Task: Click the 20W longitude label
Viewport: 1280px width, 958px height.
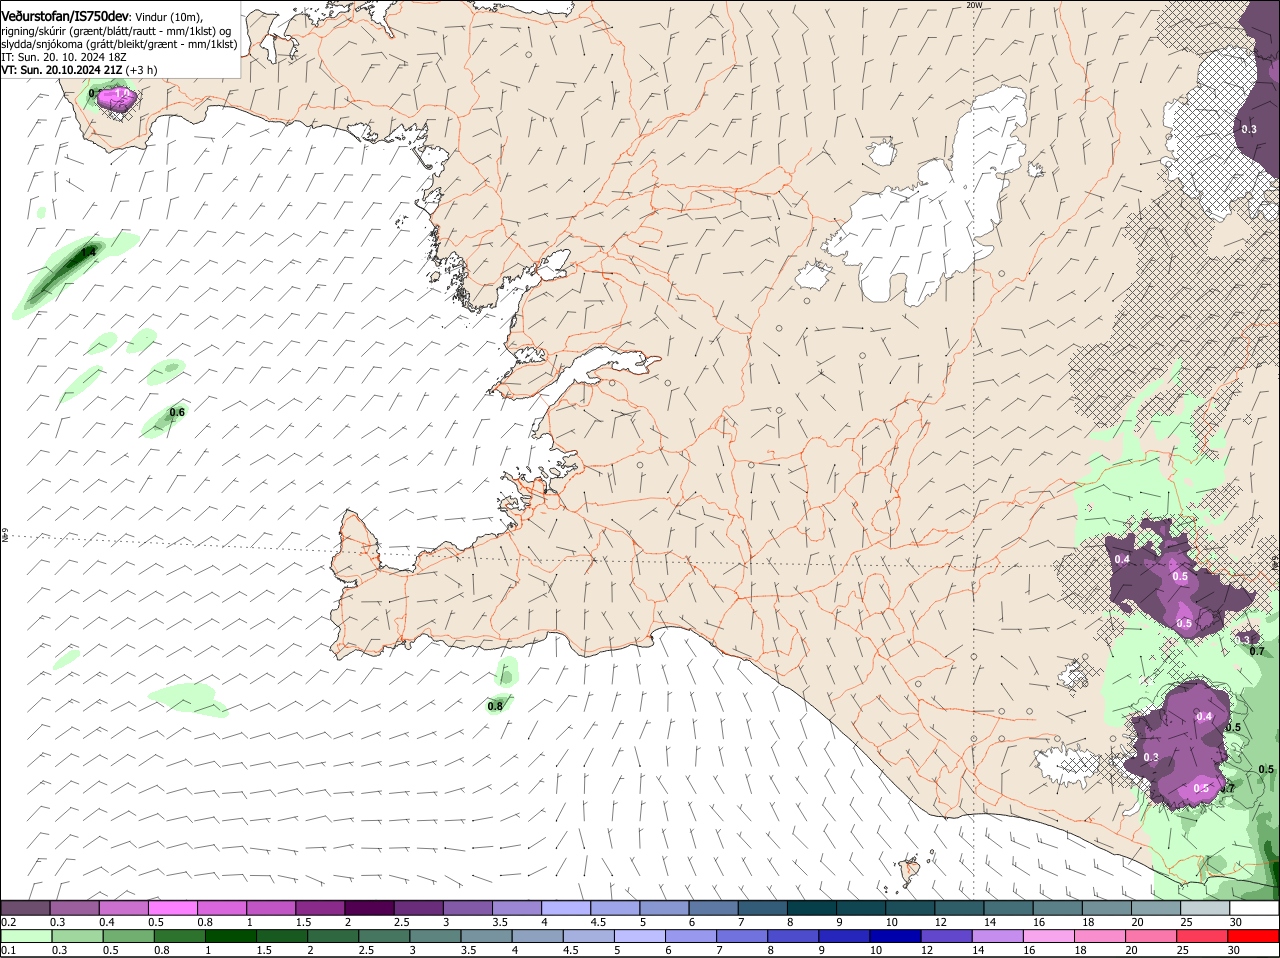Action: click(974, 5)
